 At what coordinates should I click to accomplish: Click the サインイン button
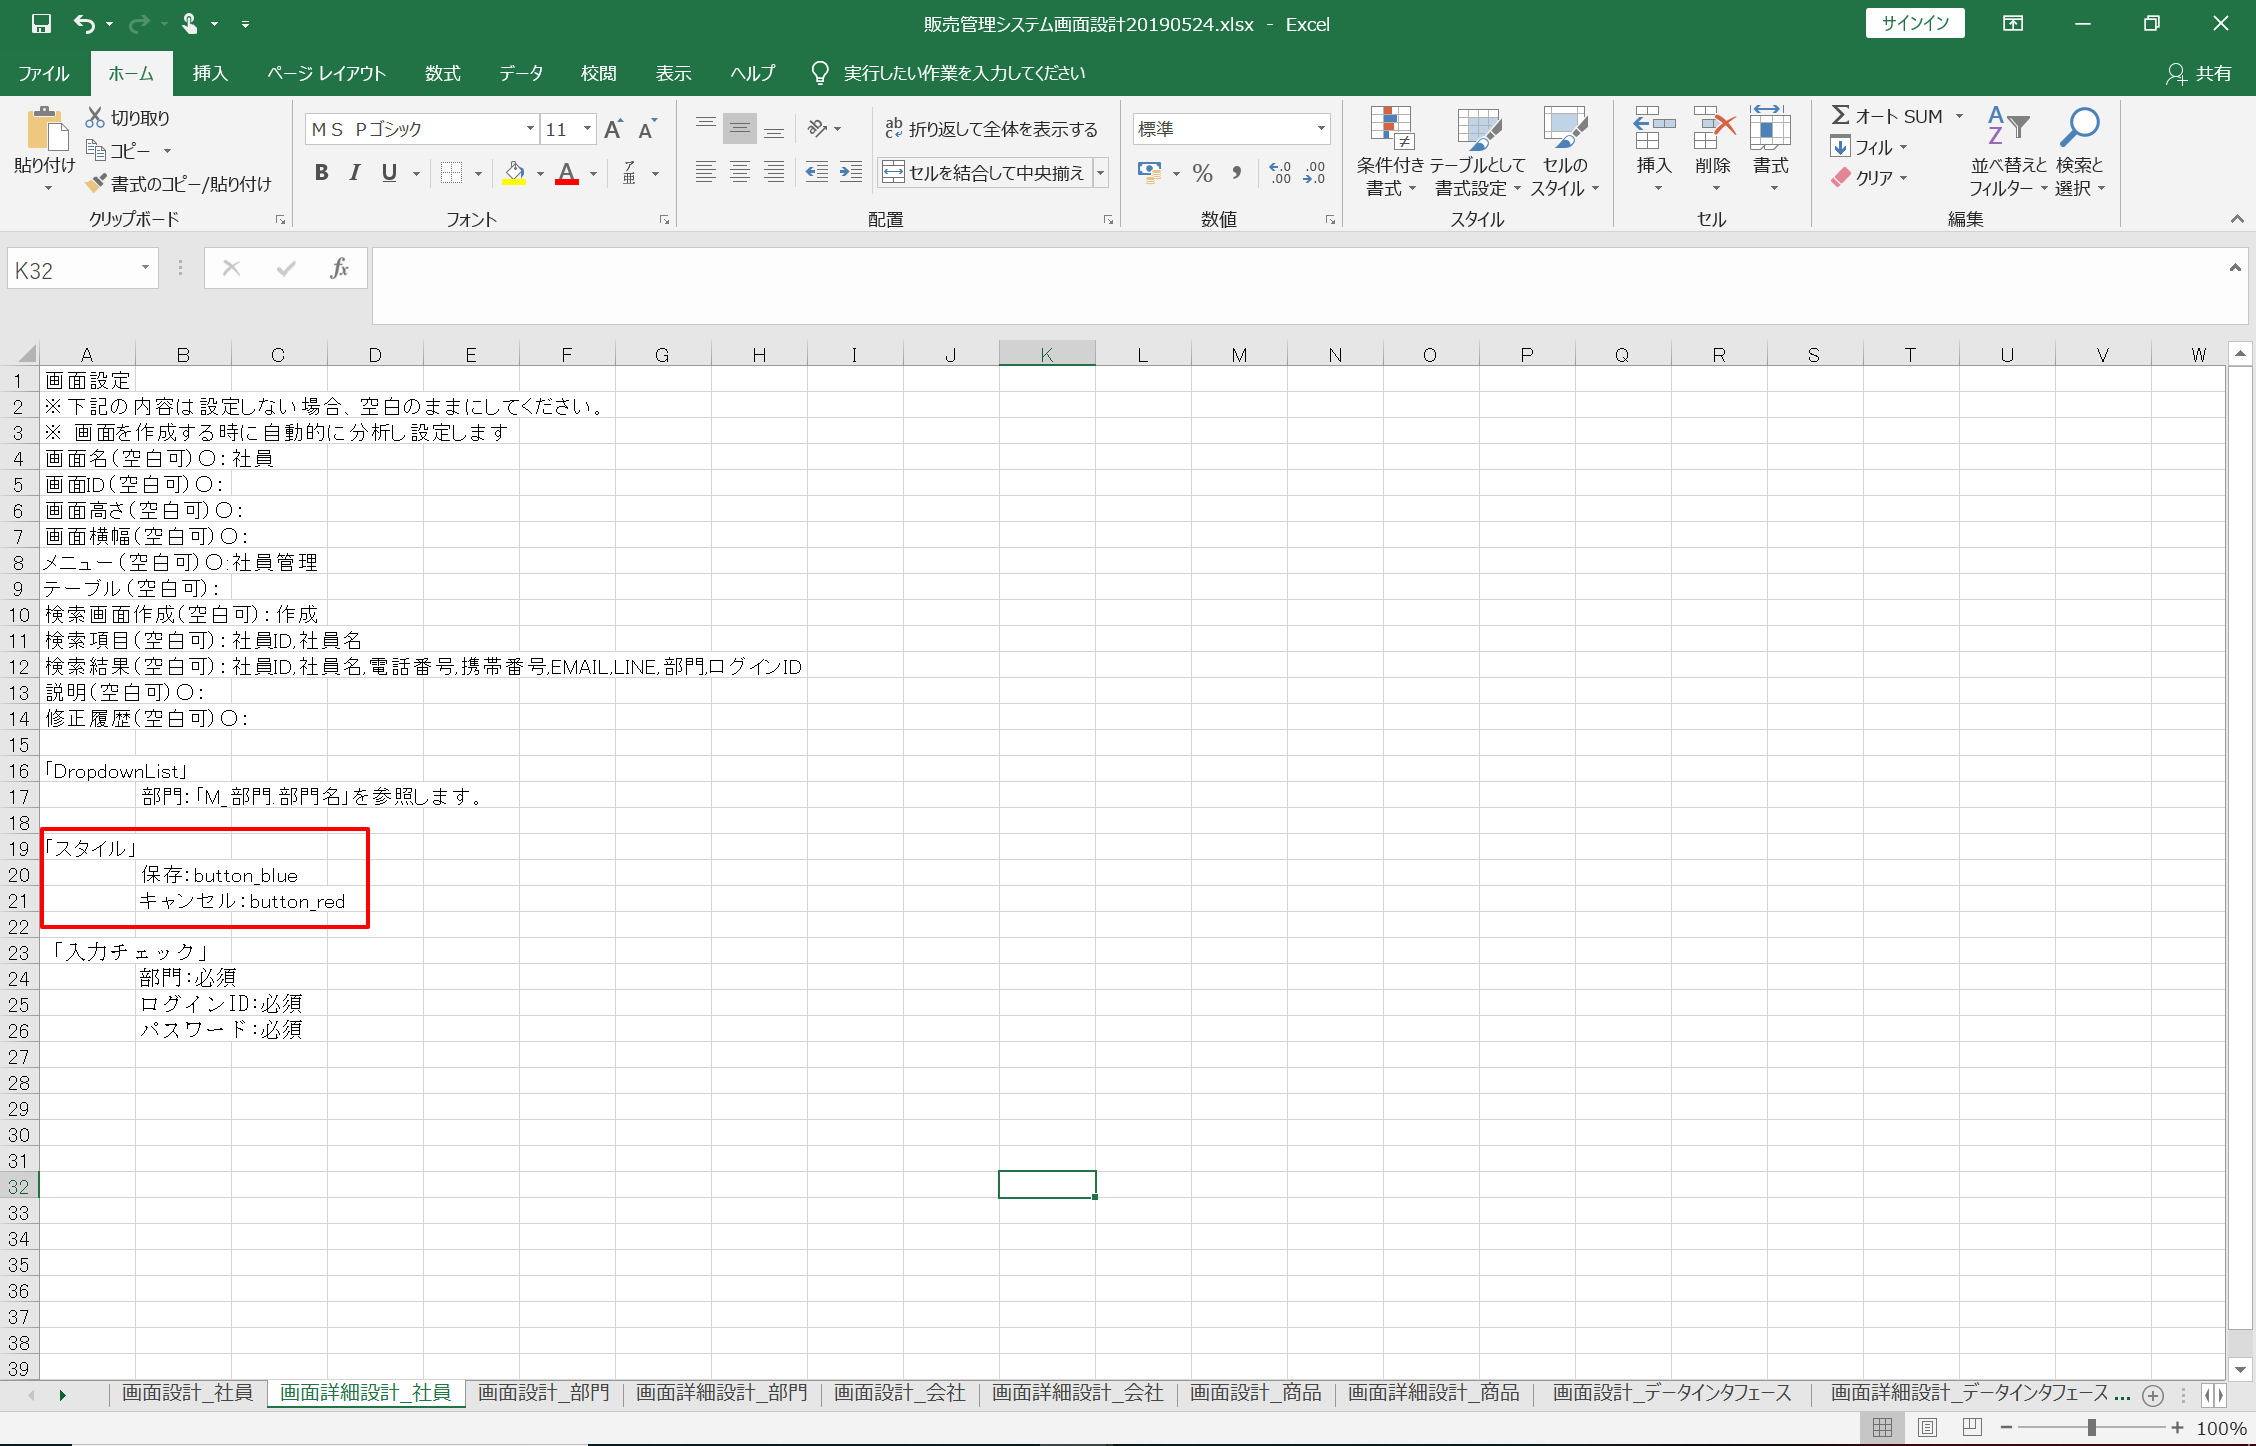tap(1915, 23)
